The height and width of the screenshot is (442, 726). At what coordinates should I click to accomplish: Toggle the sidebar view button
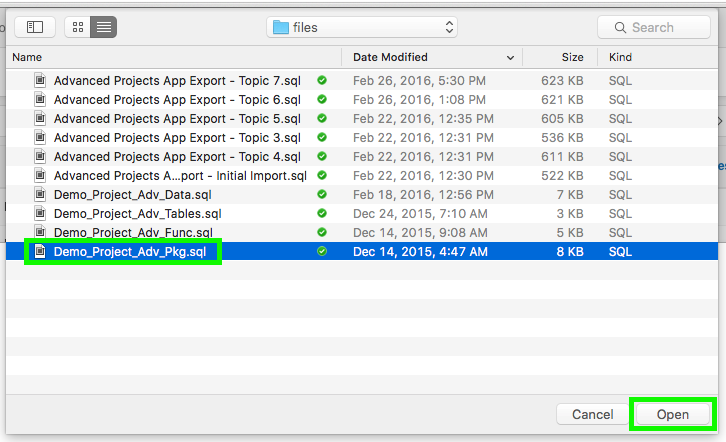(x=35, y=27)
